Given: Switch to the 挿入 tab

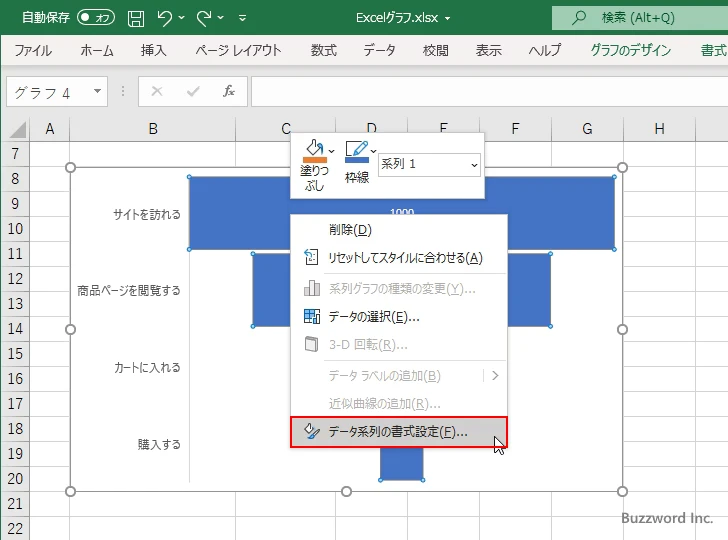Looking at the screenshot, I should [x=154, y=50].
